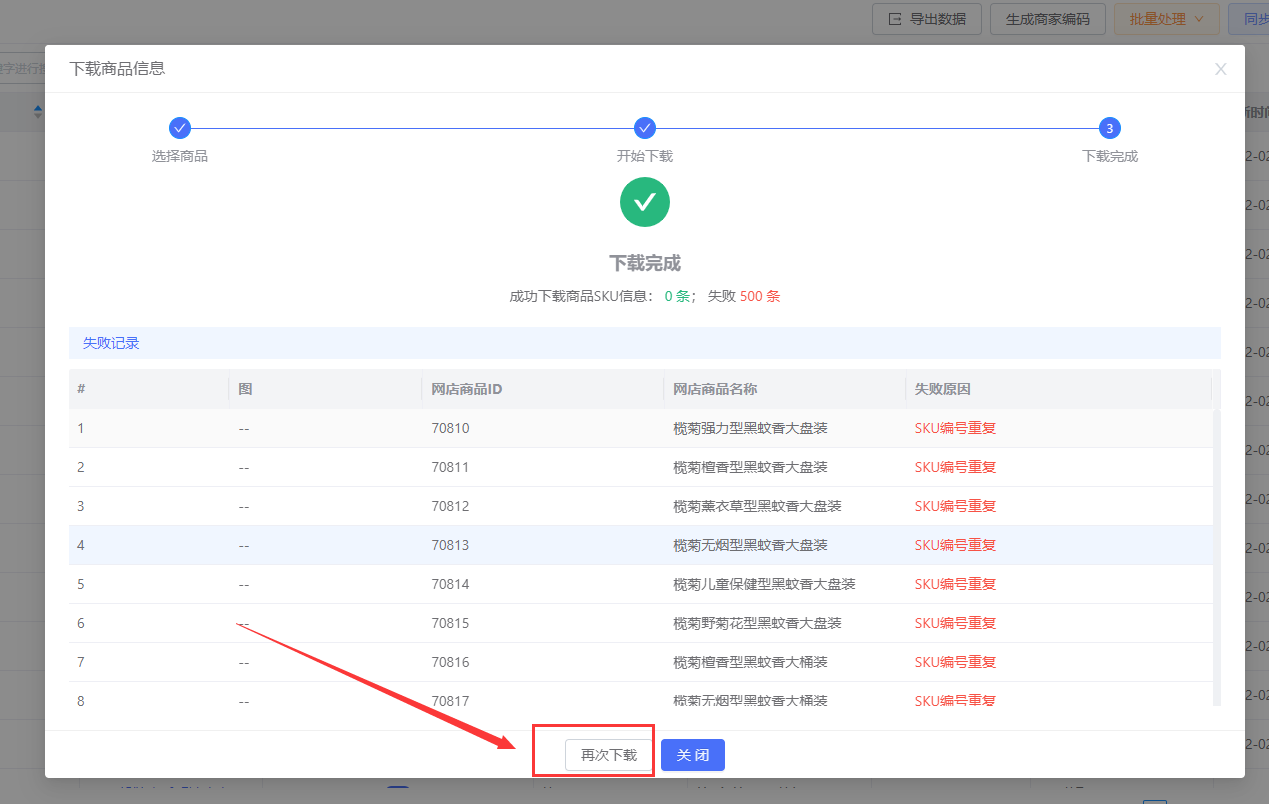Click product name 榄菊檀香型黑蚊香大桶装
This screenshot has height=804, width=1269.
[750, 662]
